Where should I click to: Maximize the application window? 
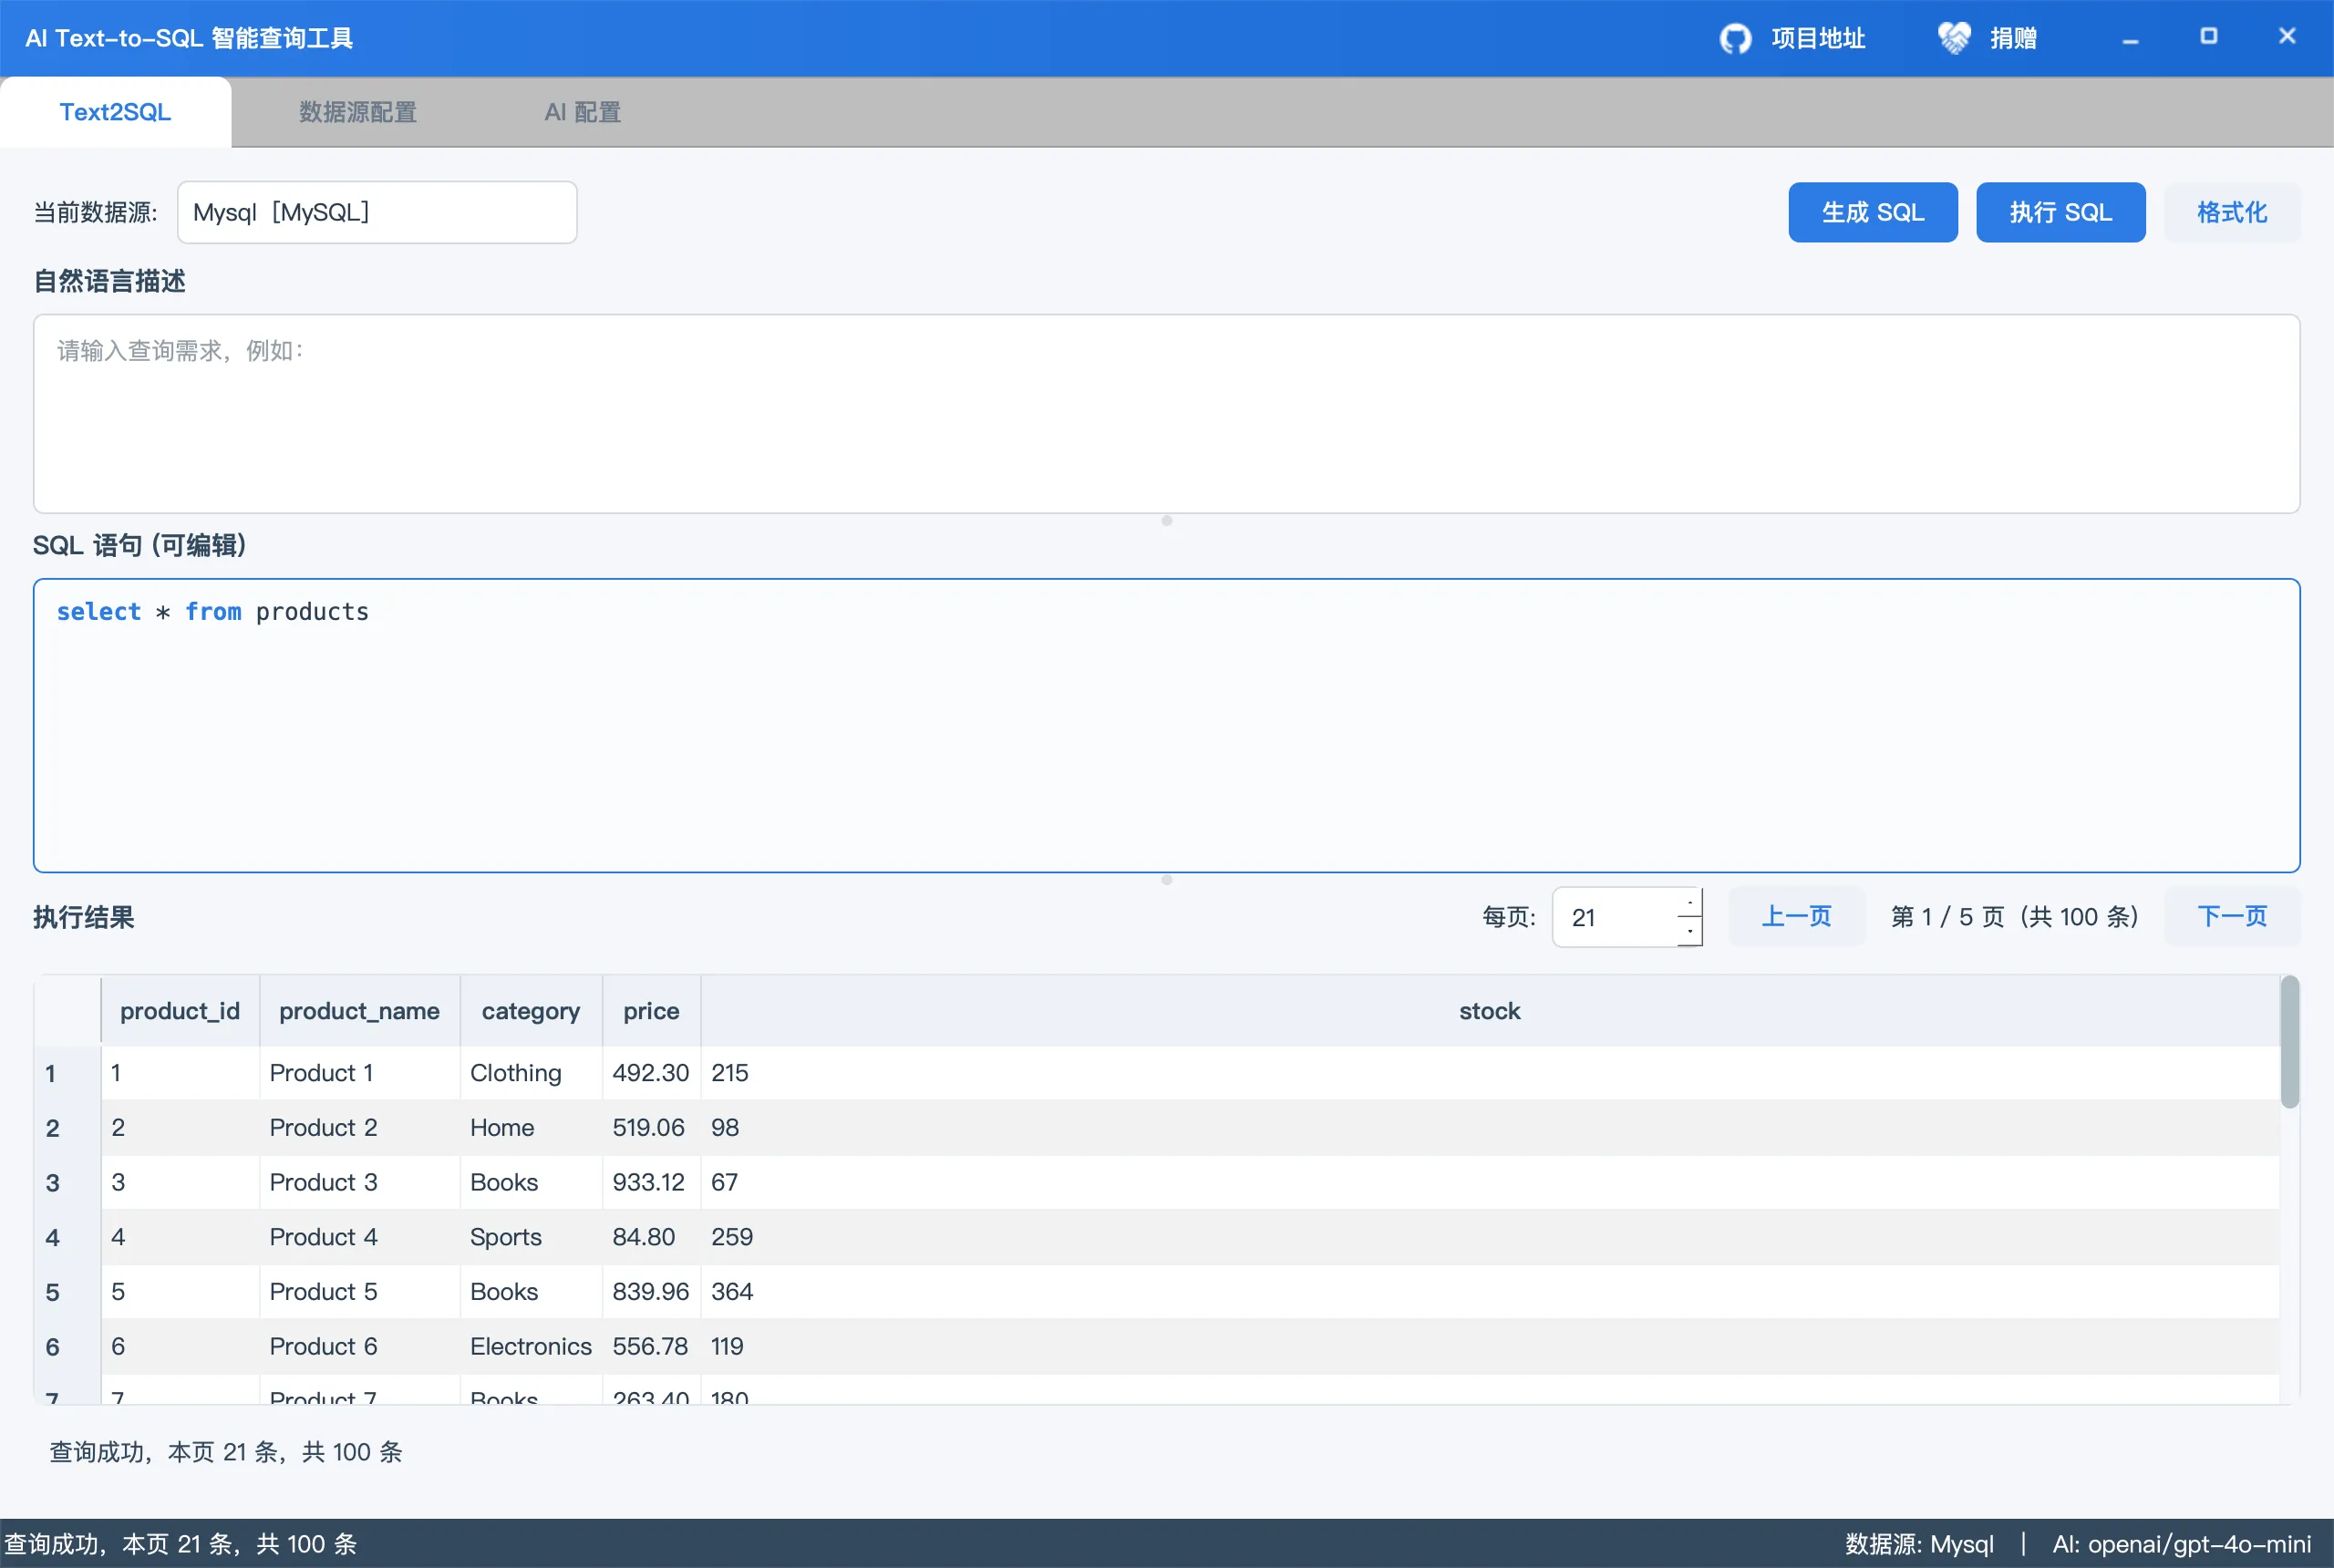(x=2208, y=37)
